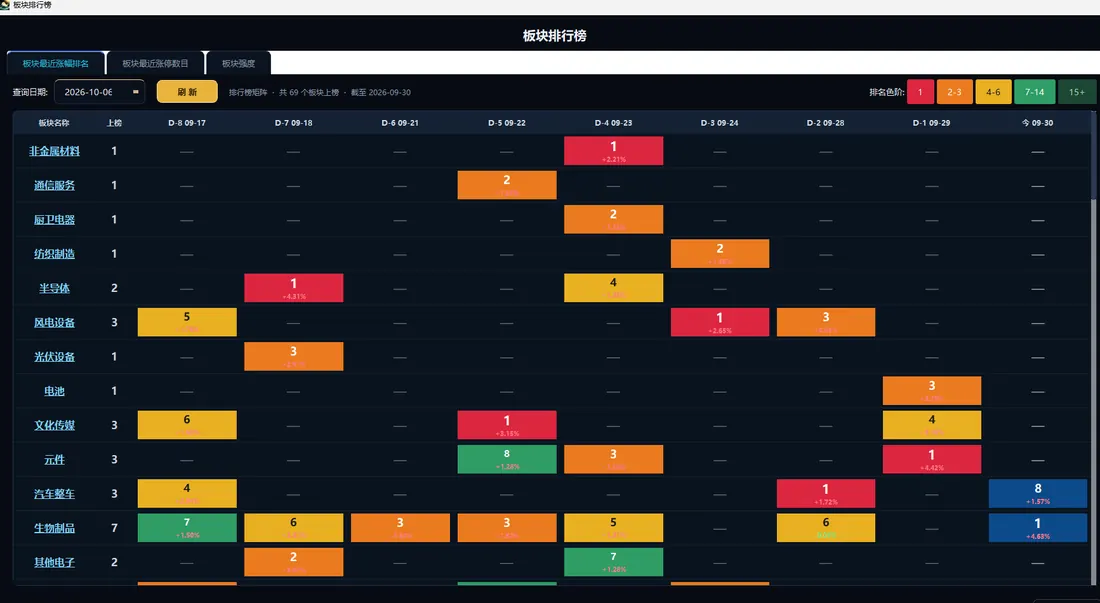
Task: Open the 汽车整车 sector link
Action: point(54,494)
